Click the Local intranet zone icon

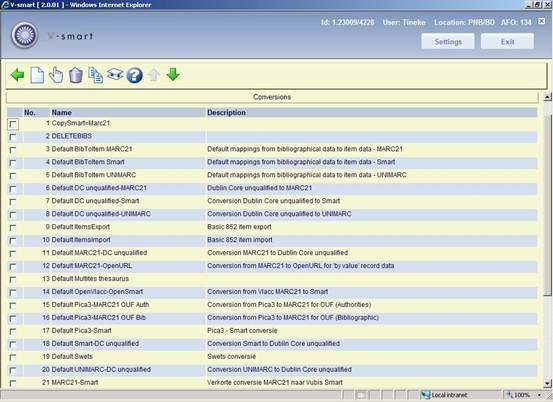(426, 395)
